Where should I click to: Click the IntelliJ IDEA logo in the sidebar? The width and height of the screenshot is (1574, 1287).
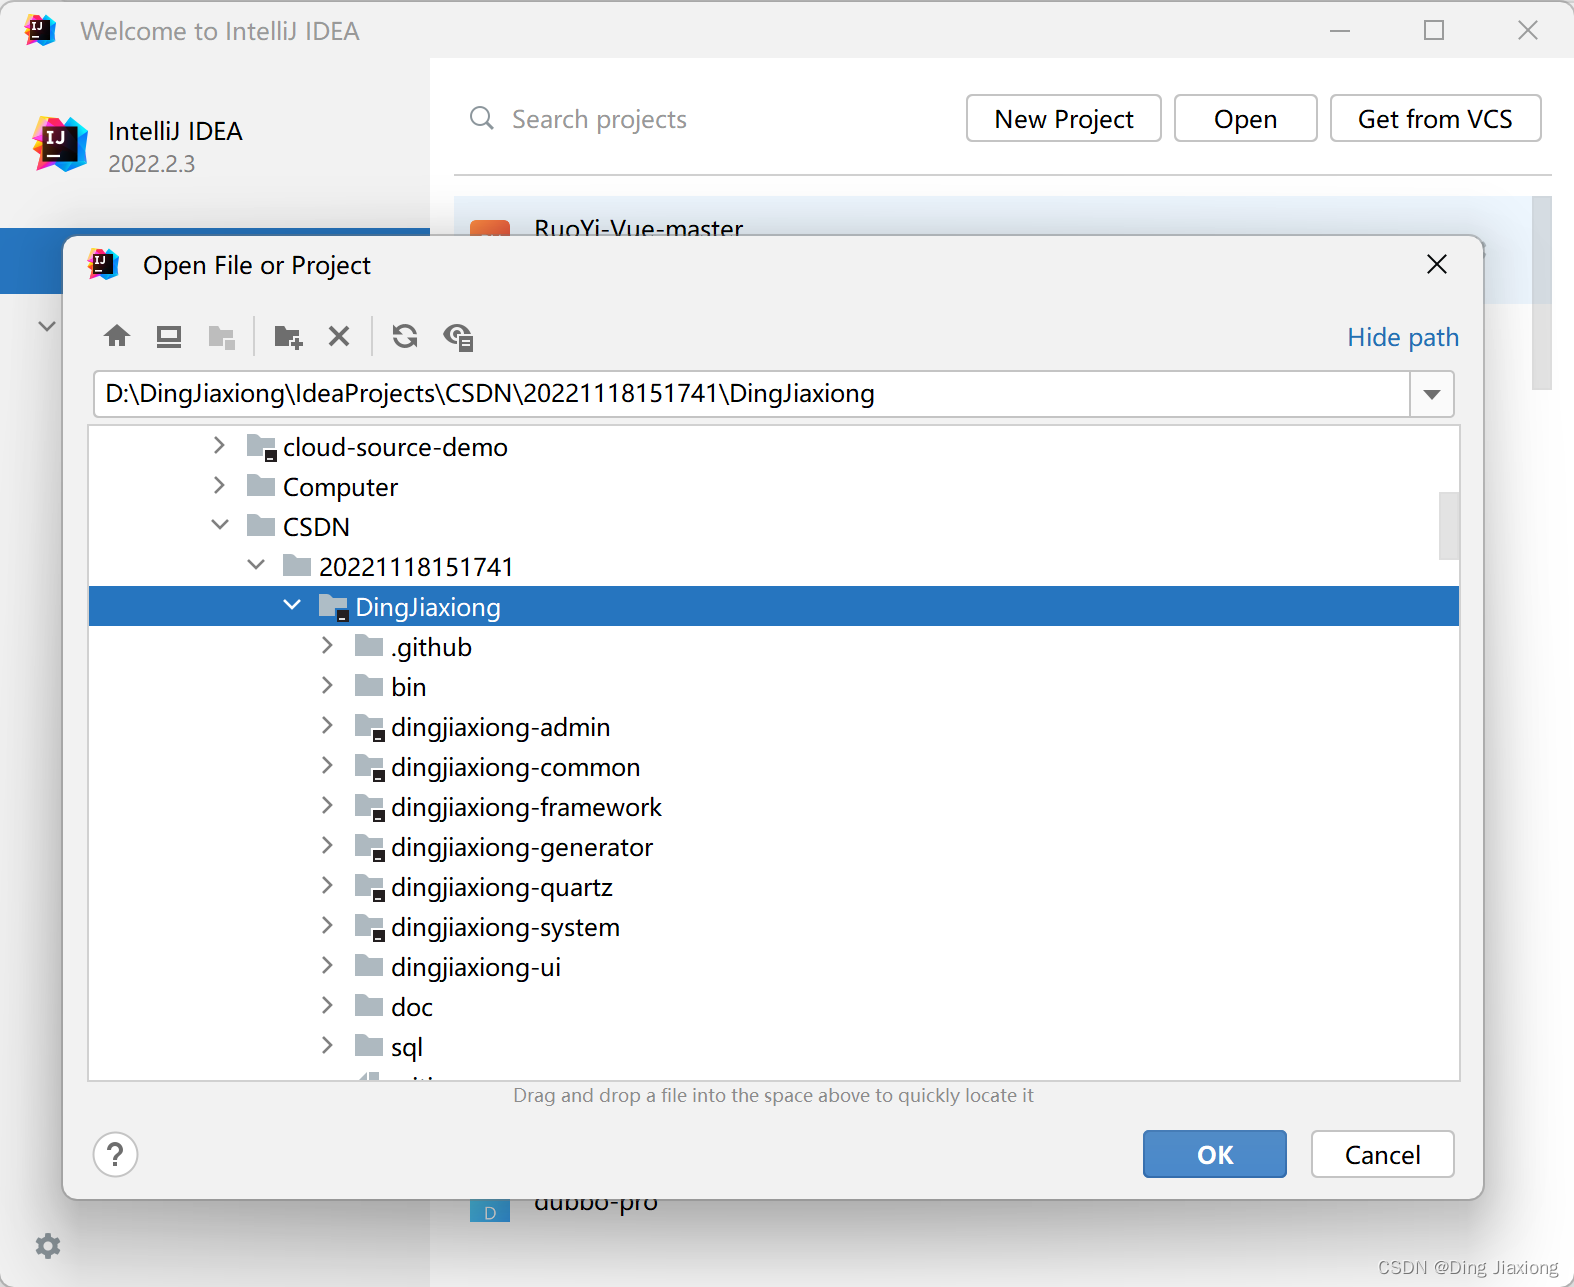tap(60, 144)
